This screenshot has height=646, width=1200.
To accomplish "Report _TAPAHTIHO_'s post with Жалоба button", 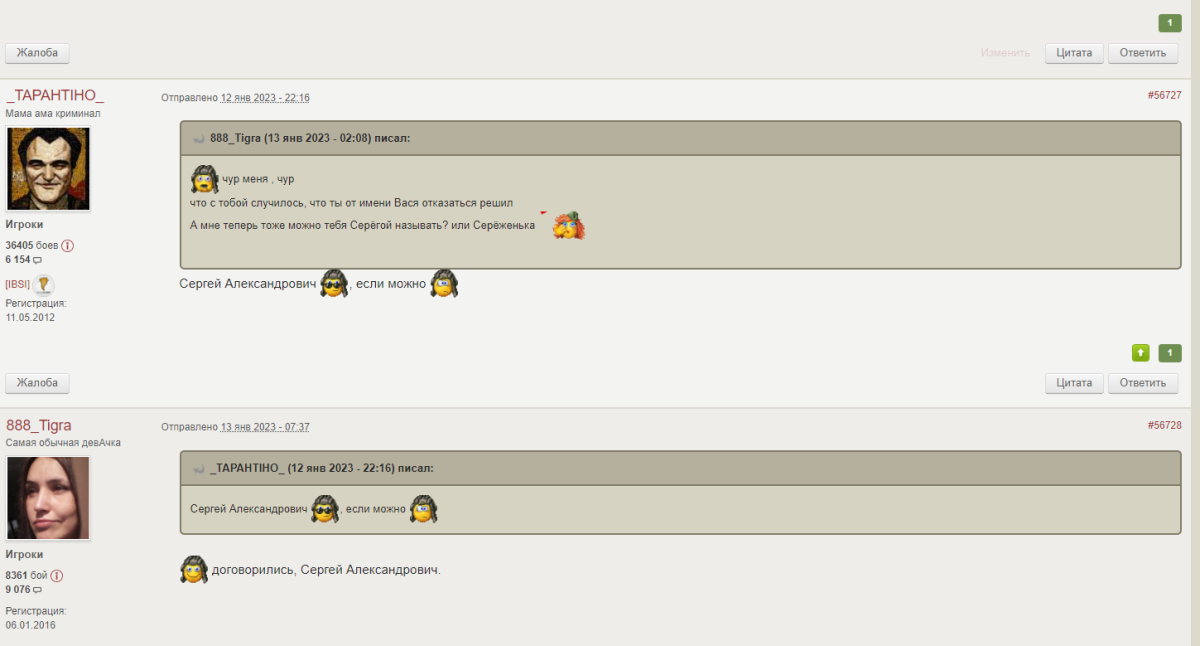I will (38, 383).
